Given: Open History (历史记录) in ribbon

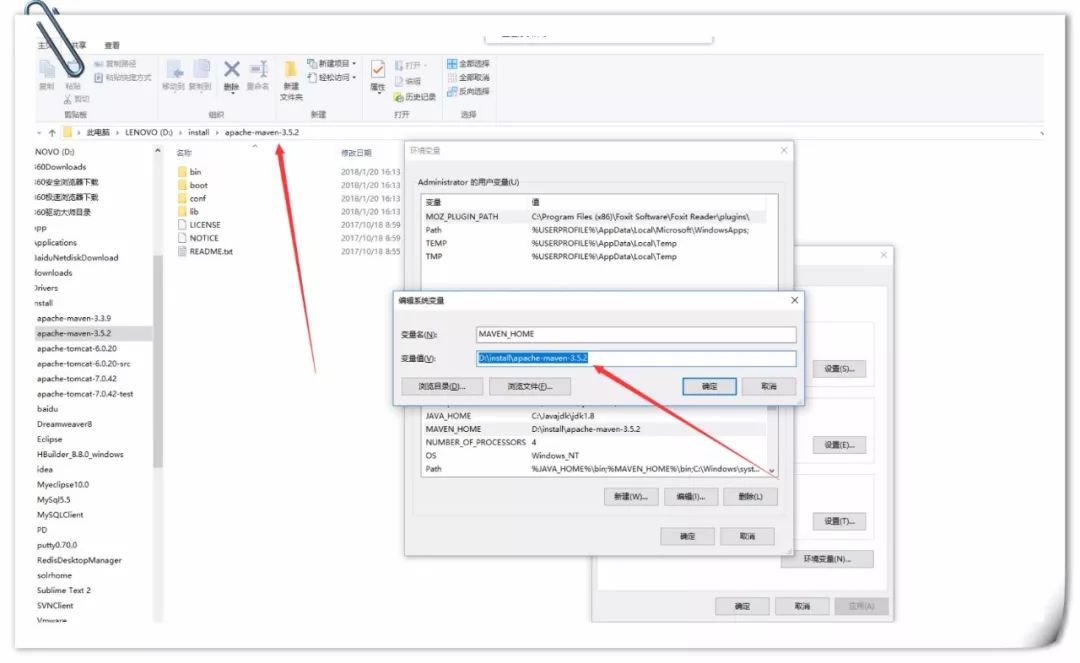Looking at the screenshot, I should 415,97.
